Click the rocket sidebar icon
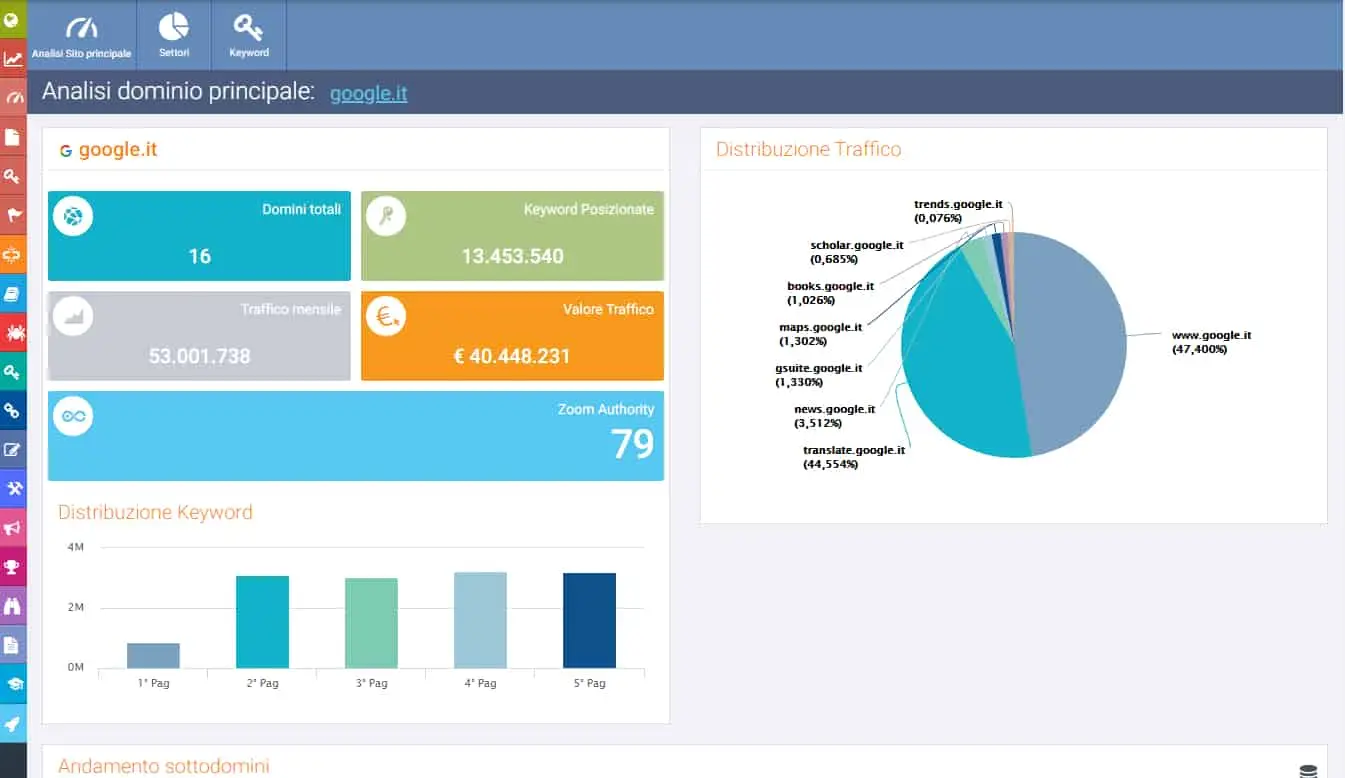The image size is (1345, 778). click(13, 722)
